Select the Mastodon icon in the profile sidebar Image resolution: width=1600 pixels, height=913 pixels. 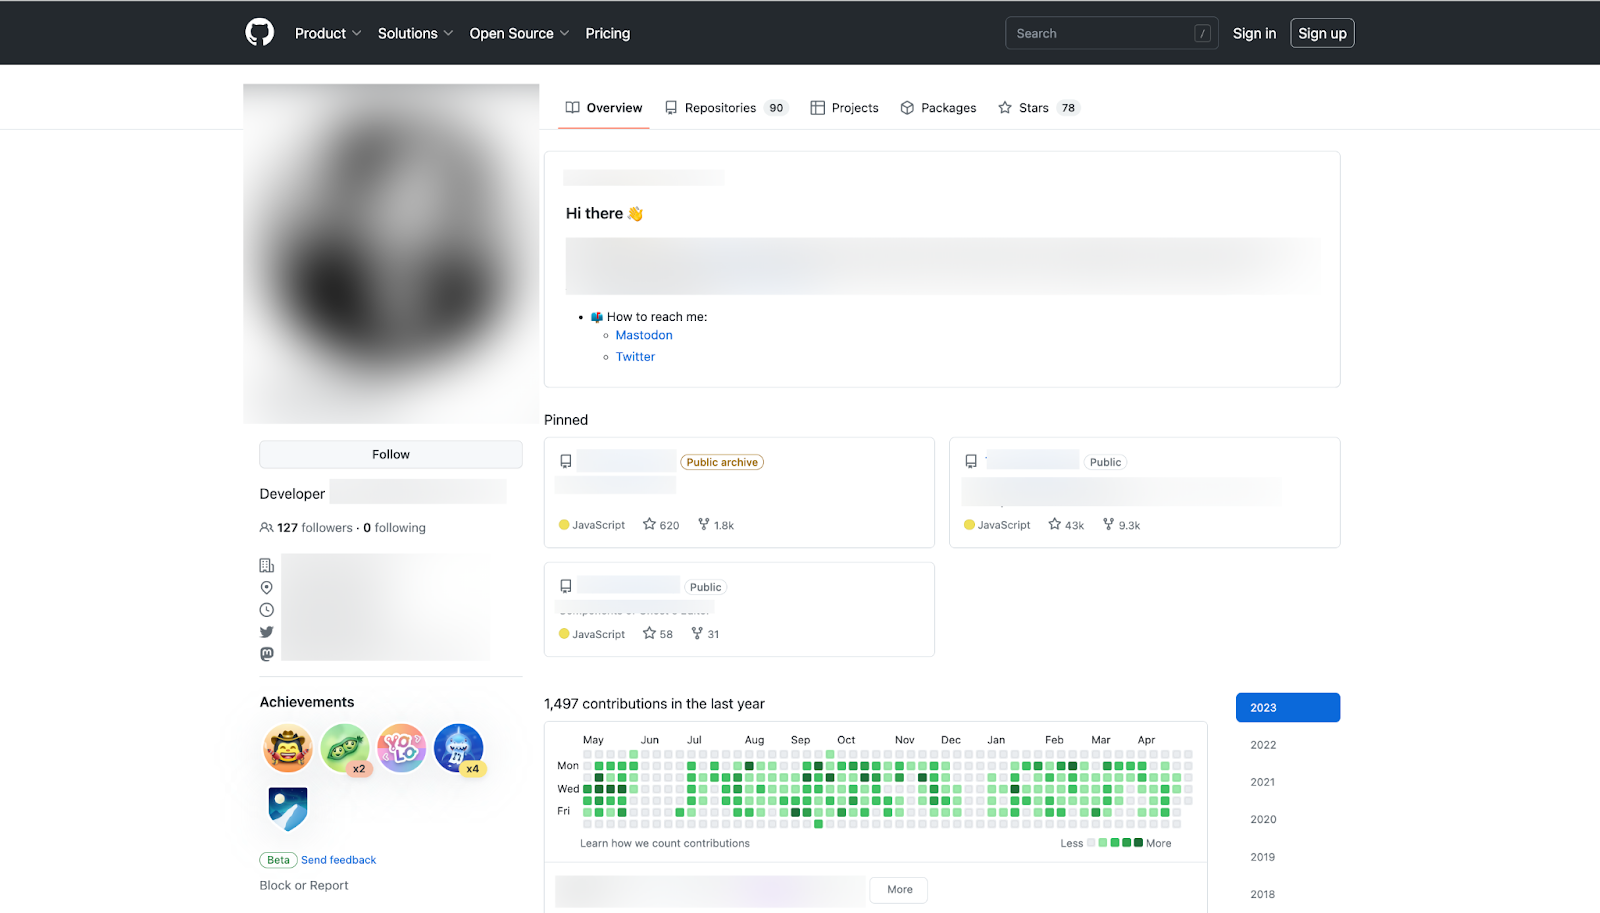pyautogui.click(x=266, y=653)
